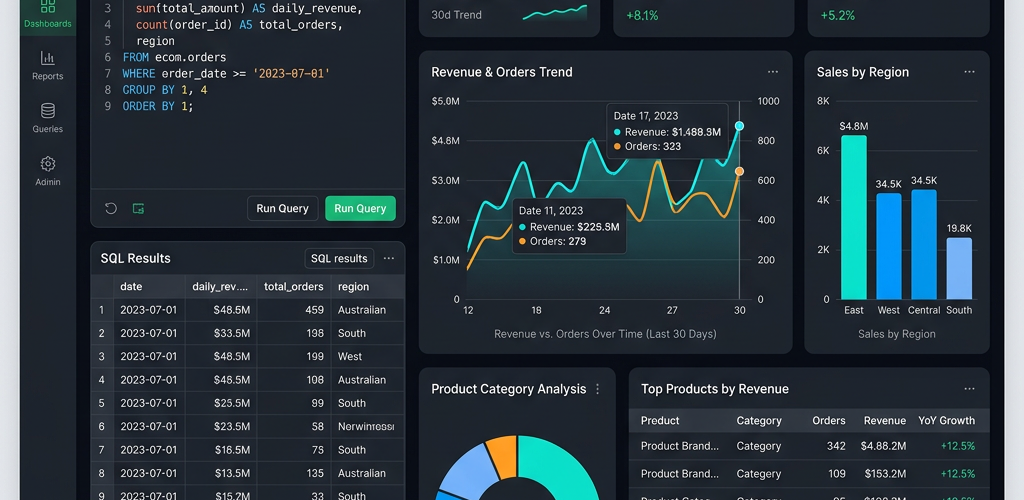Click the GROUP BY 1, 4 code line
This screenshot has width=1024, height=500.
point(165,90)
